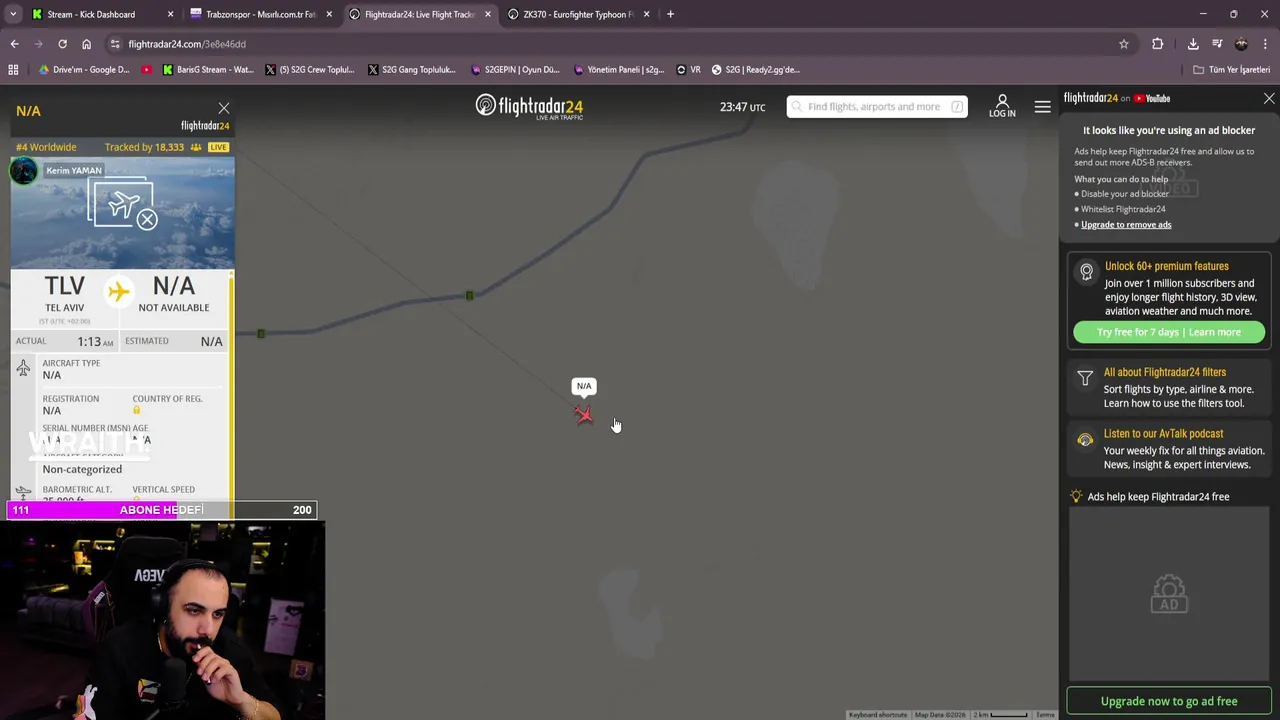Screen dimensions: 1280x720
Task: Click the filter funnel icon in sidebar
Action: pos(1085,378)
